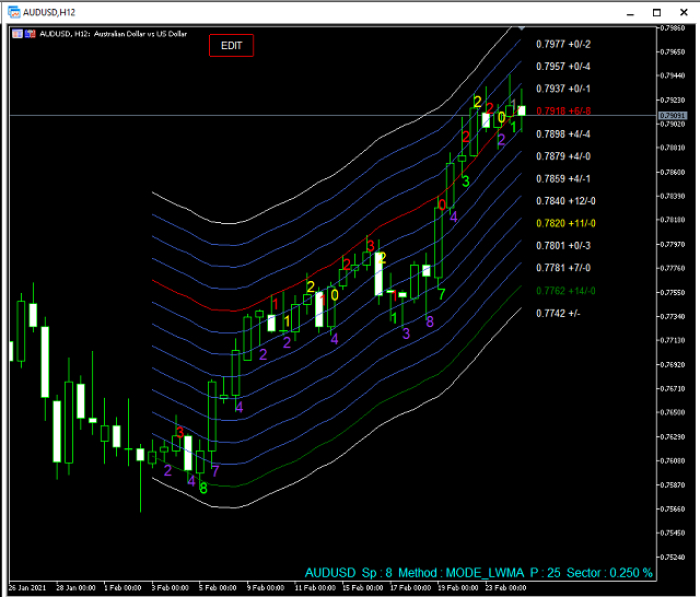Select the 0.7742 +/- level label
700x597 pixels.
click(x=558, y=313)
